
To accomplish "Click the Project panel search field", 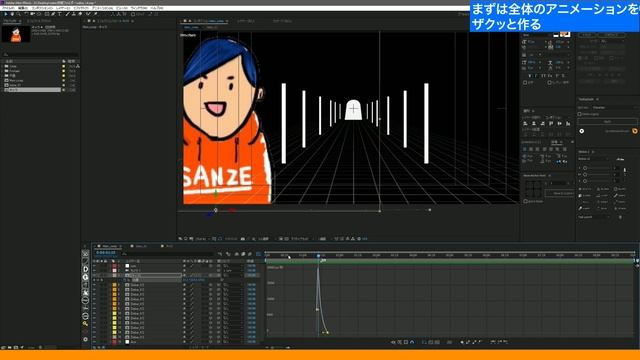I will (x=40, y=55).
